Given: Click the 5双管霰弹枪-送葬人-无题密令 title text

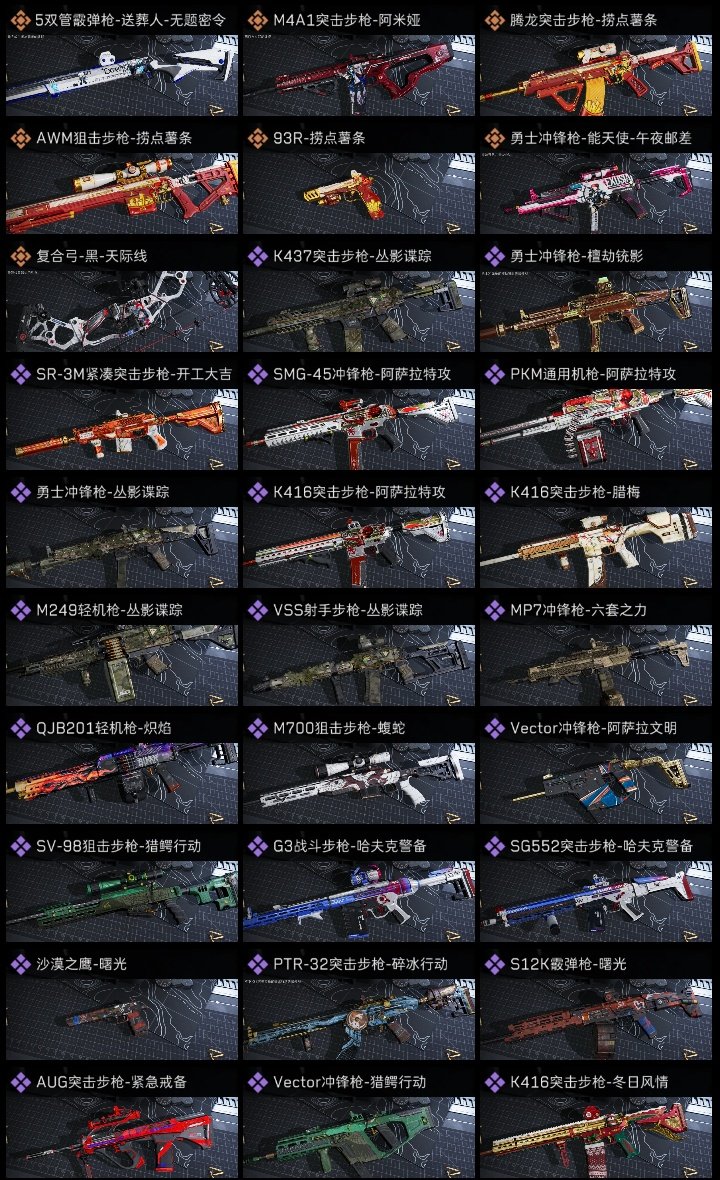Looking at the screenshot, I should tap(130, 20).
